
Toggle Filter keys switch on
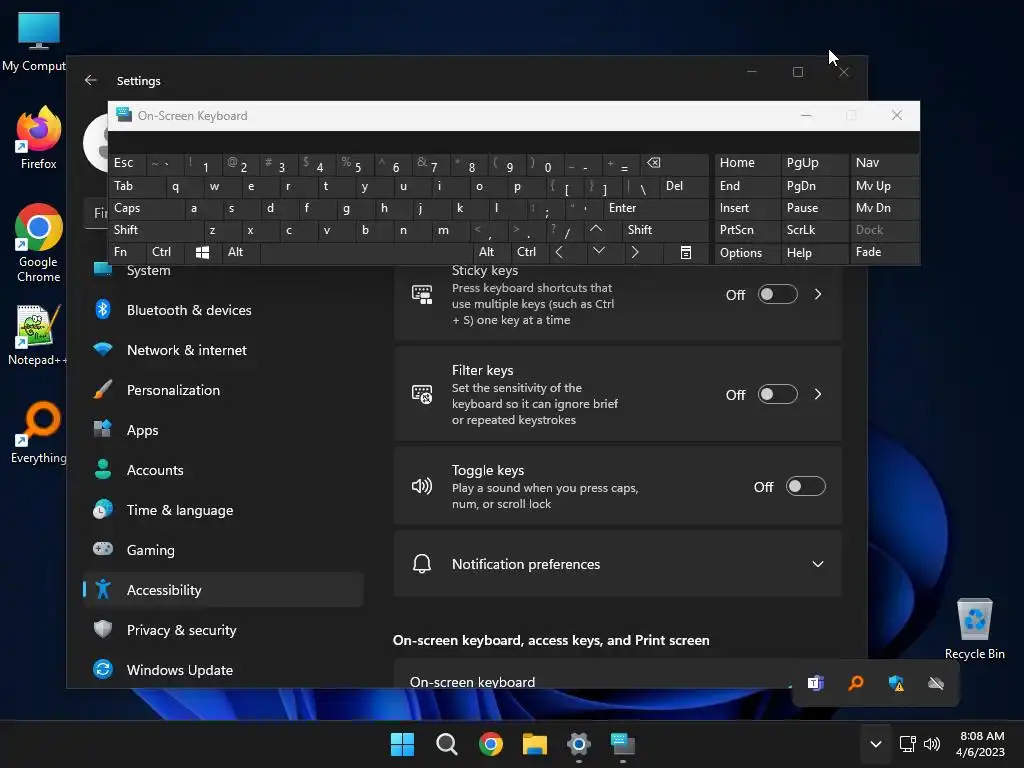coord(777,394)
